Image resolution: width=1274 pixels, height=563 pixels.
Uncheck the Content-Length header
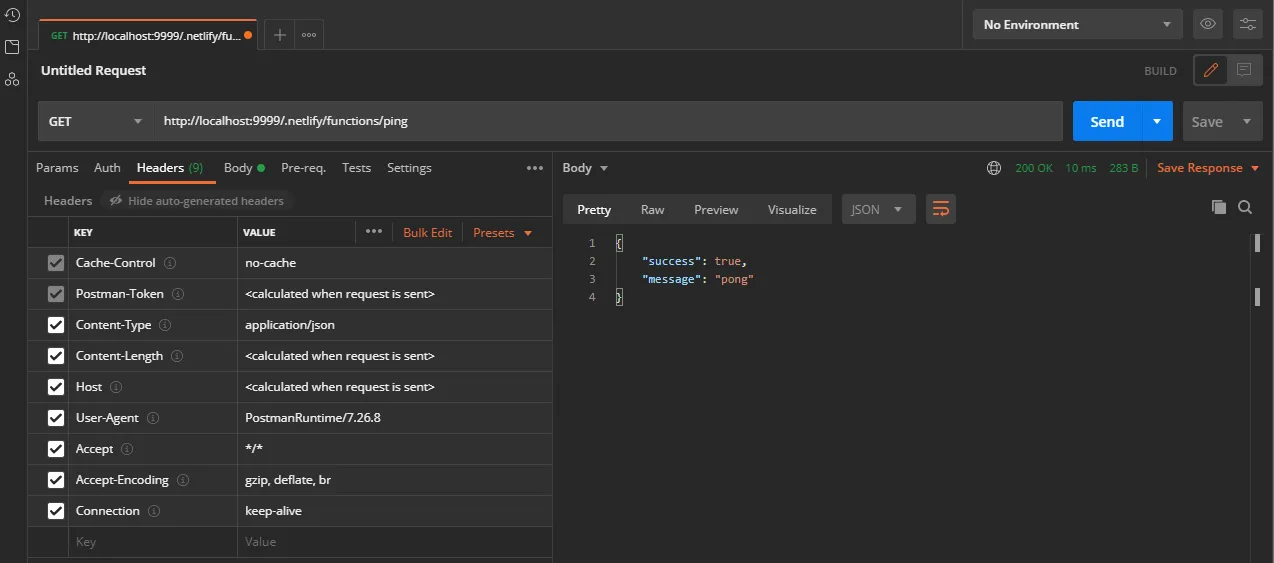click(x=56, y=356)
